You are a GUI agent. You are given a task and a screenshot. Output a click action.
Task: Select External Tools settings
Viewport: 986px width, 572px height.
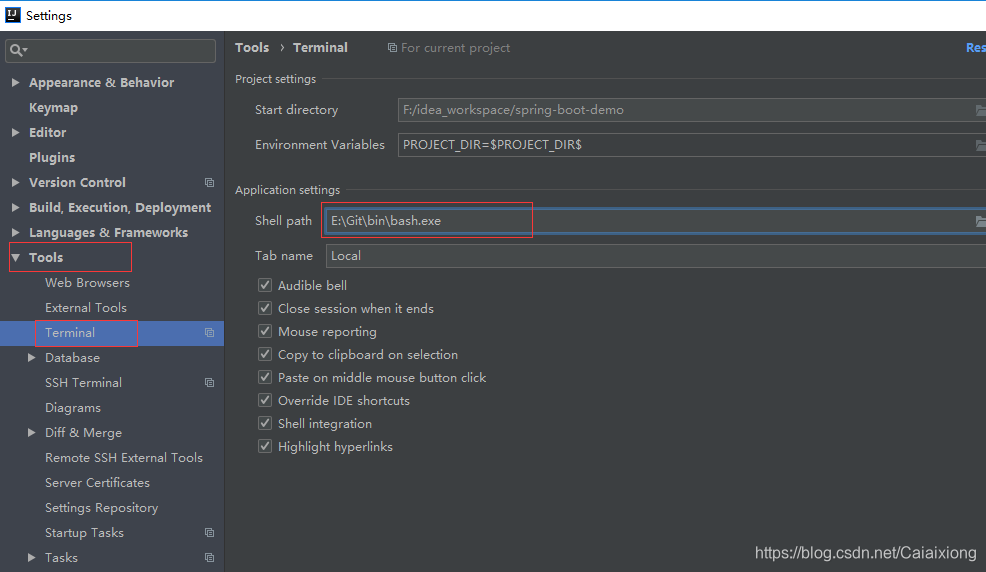click(x=86, y=307)
